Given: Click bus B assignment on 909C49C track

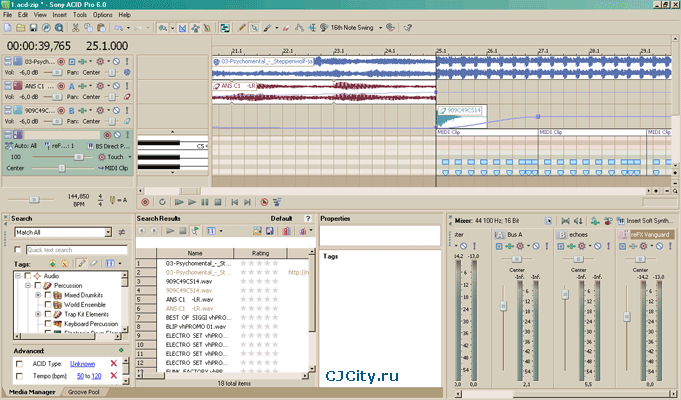Looking at the screenshot, I should (x=72, y=110).
